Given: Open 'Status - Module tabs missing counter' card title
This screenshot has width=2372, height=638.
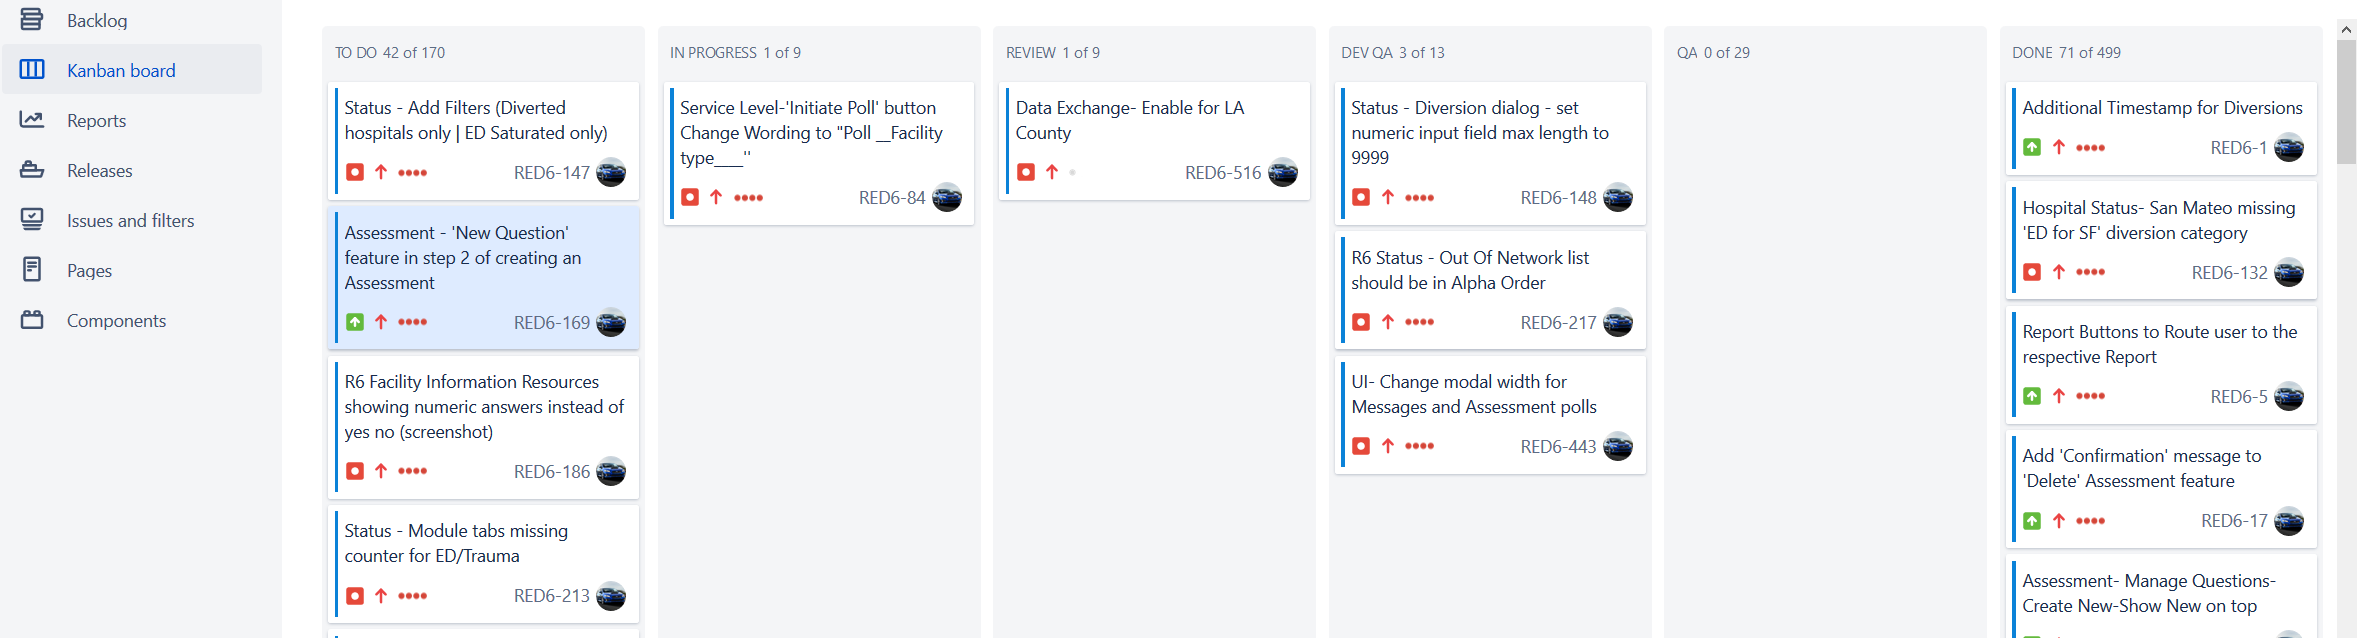Looking at the screenshot, I should point(456,543).
